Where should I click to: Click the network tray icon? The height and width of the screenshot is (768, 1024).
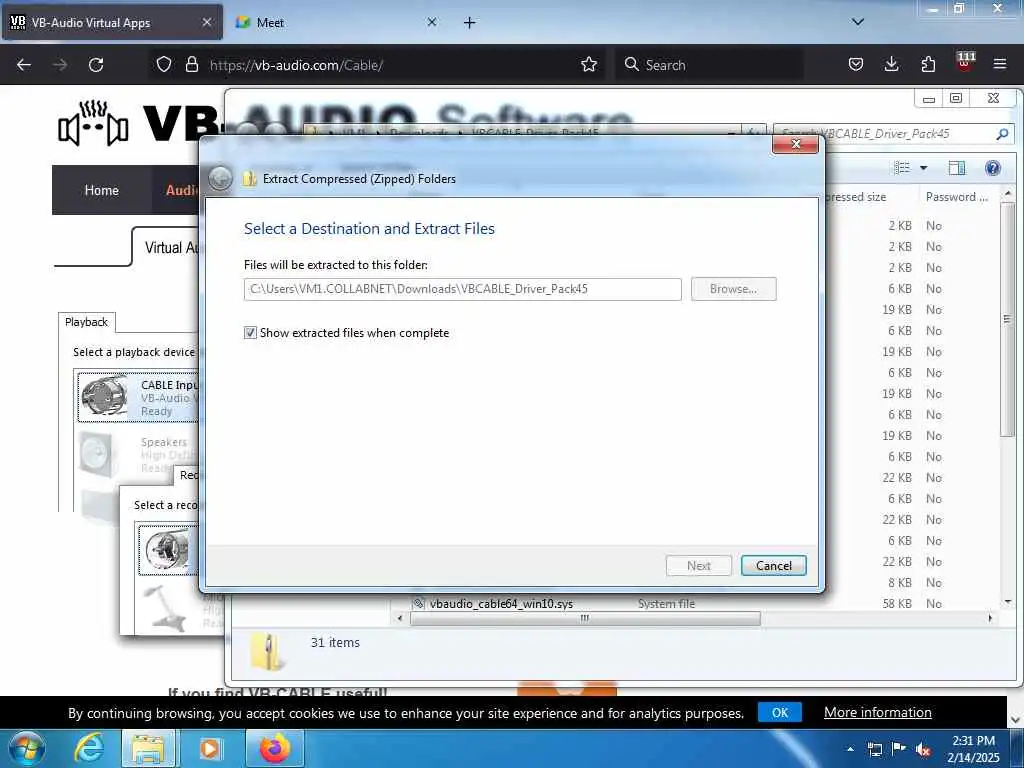point(874,749)
